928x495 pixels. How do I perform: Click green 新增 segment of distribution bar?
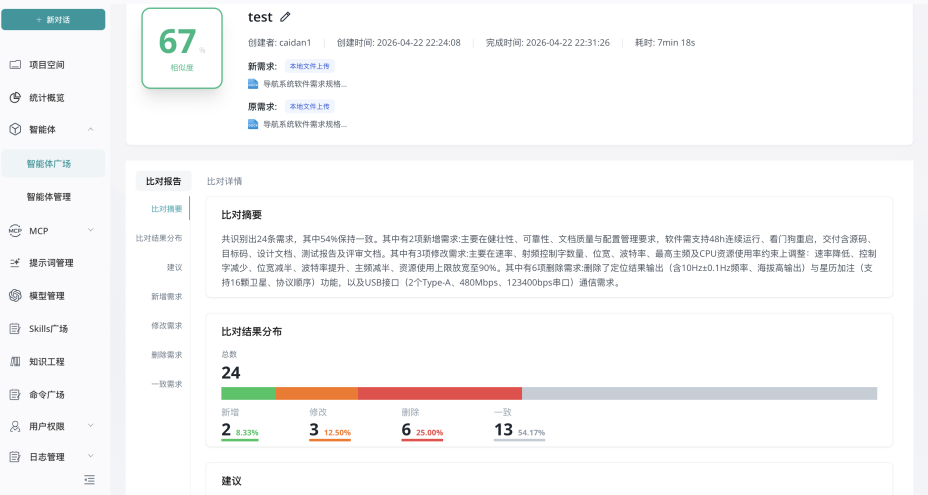(249, 394)
